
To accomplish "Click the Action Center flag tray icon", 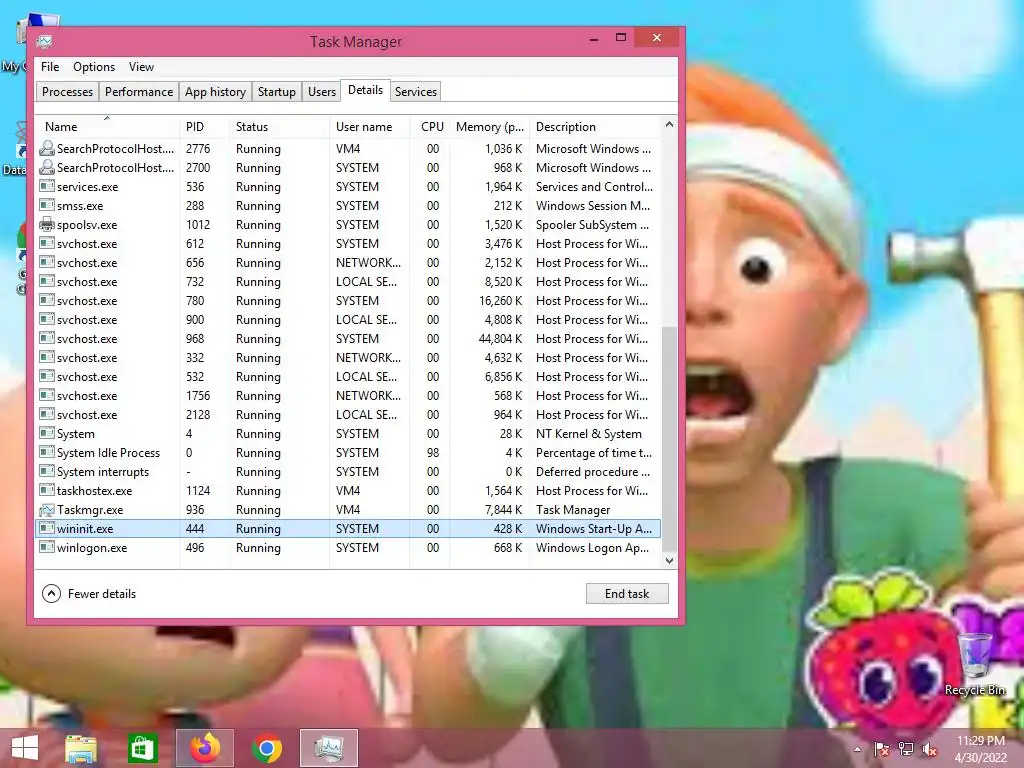I will click(881, 749).
